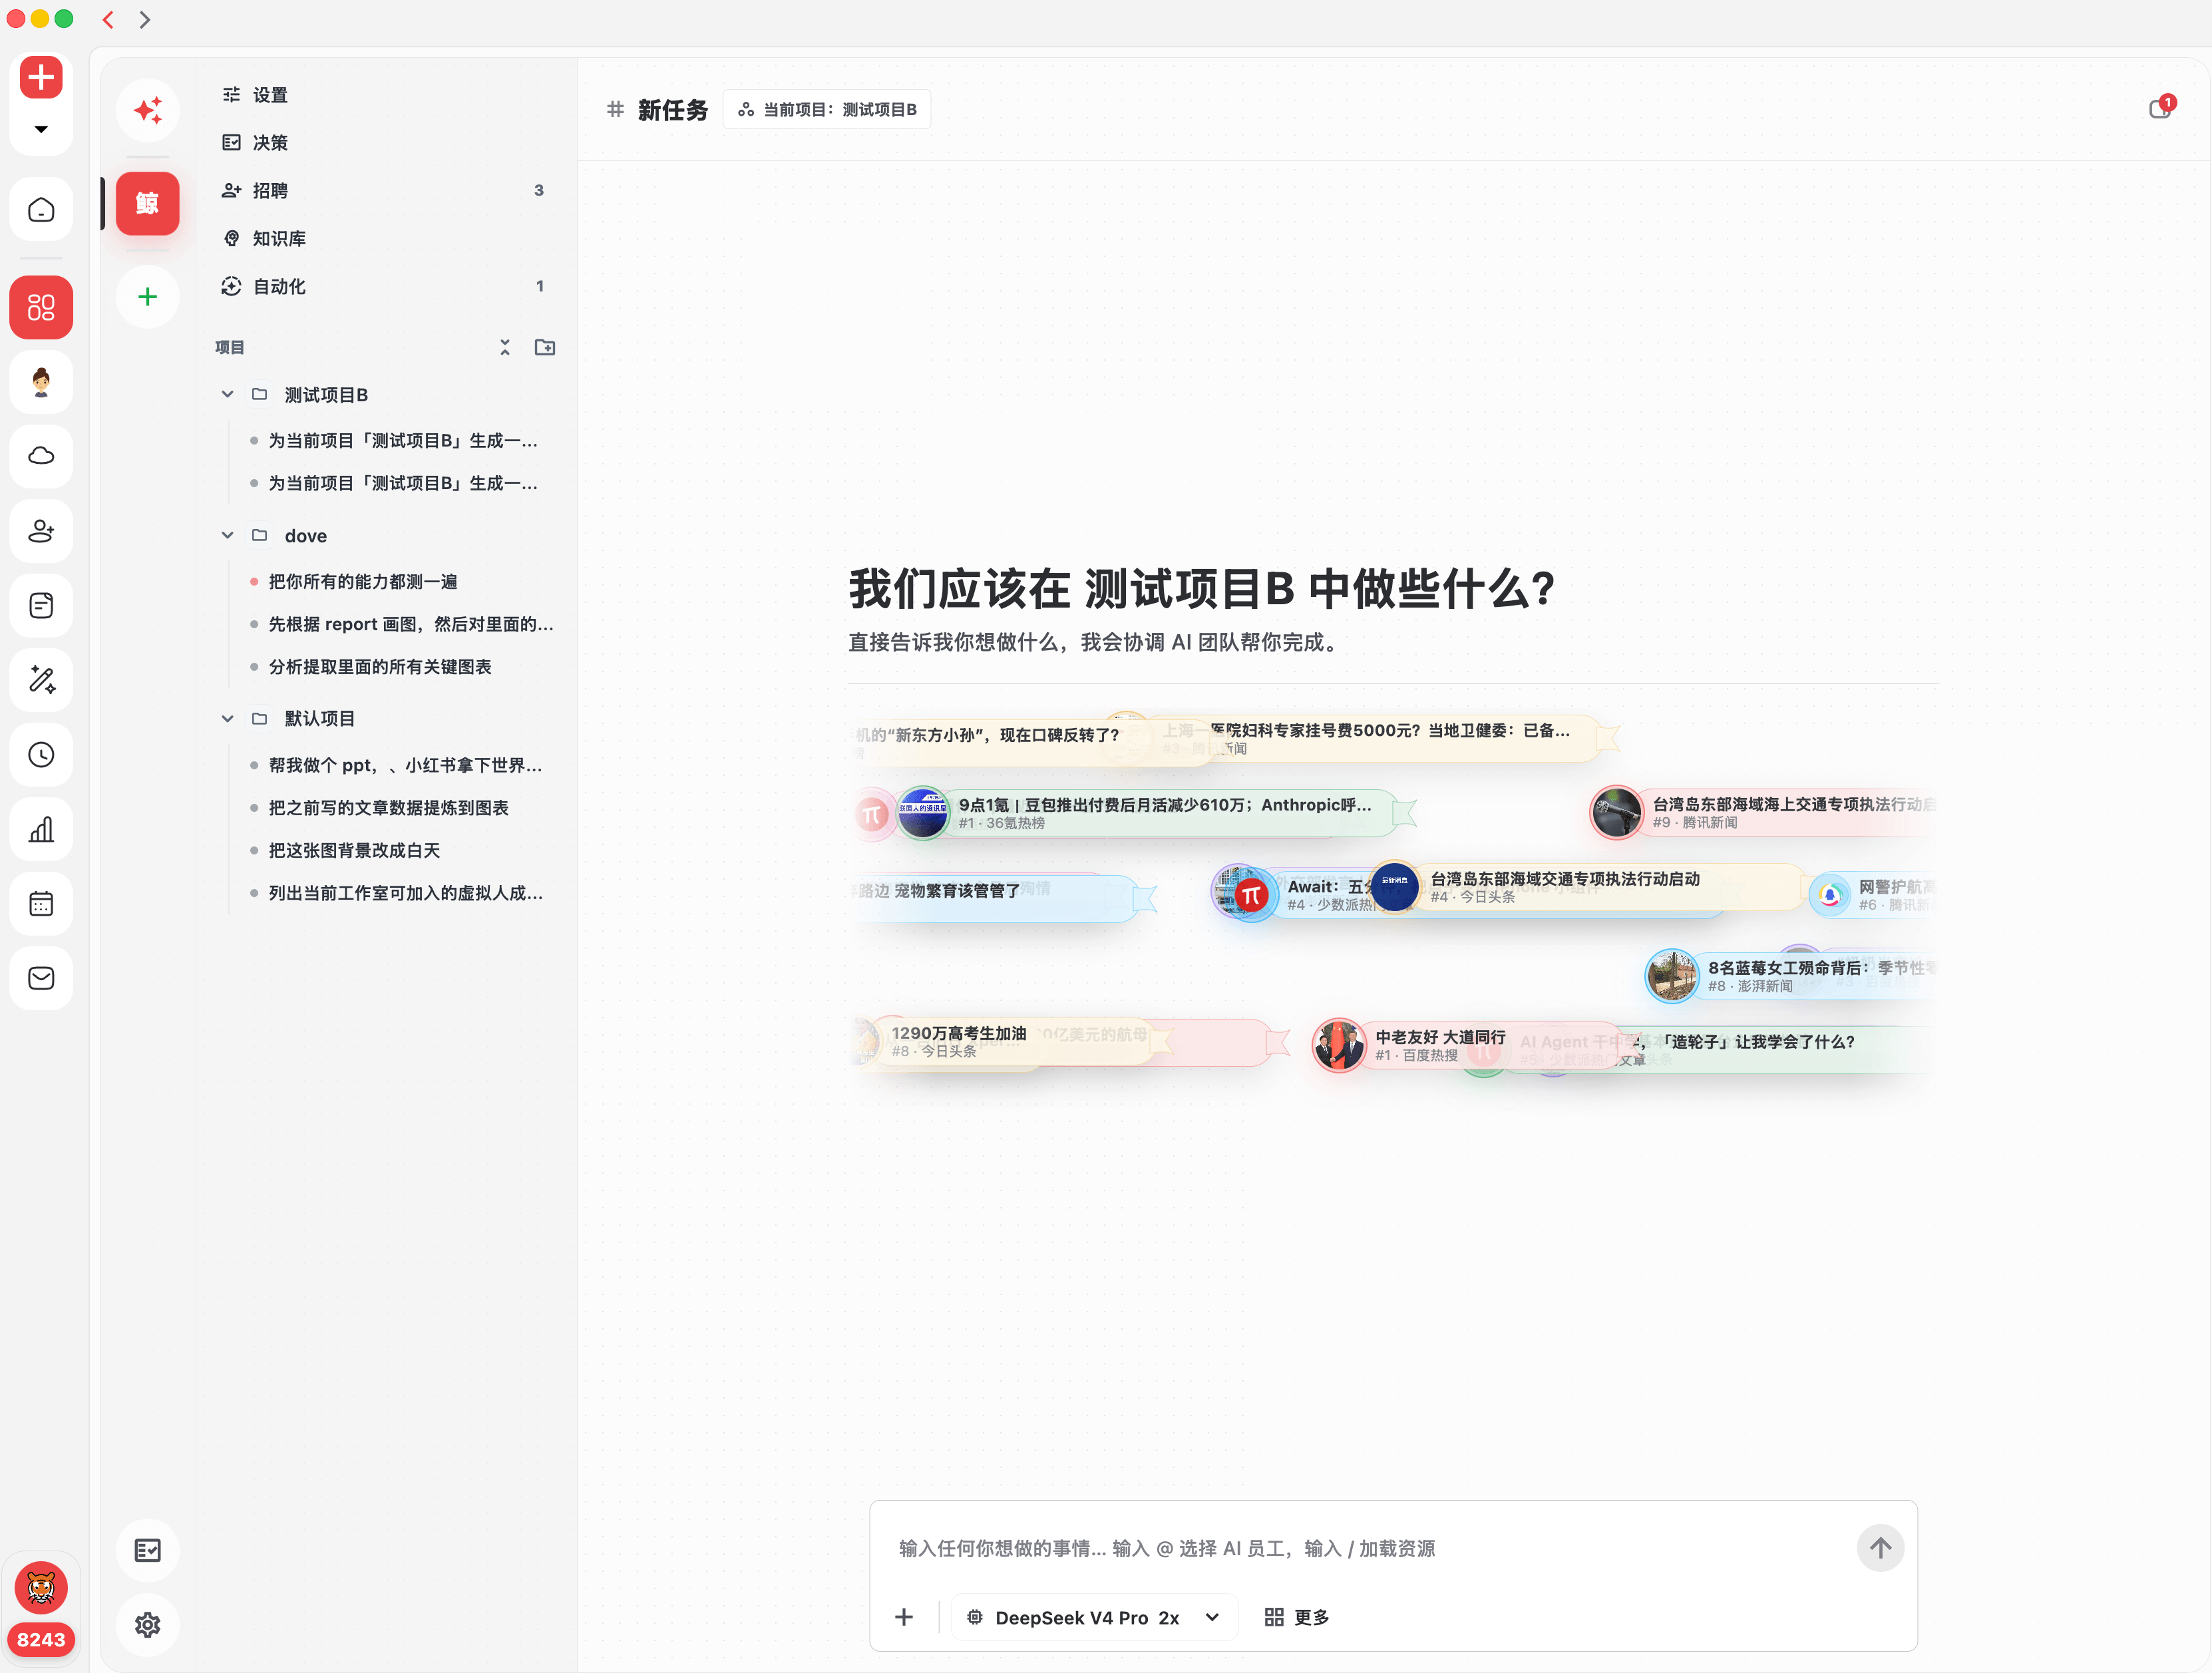Viewport: 2212px width, 1673px height.
Task: Open the 招聘 menu item
Action: [x=386, y=190]
